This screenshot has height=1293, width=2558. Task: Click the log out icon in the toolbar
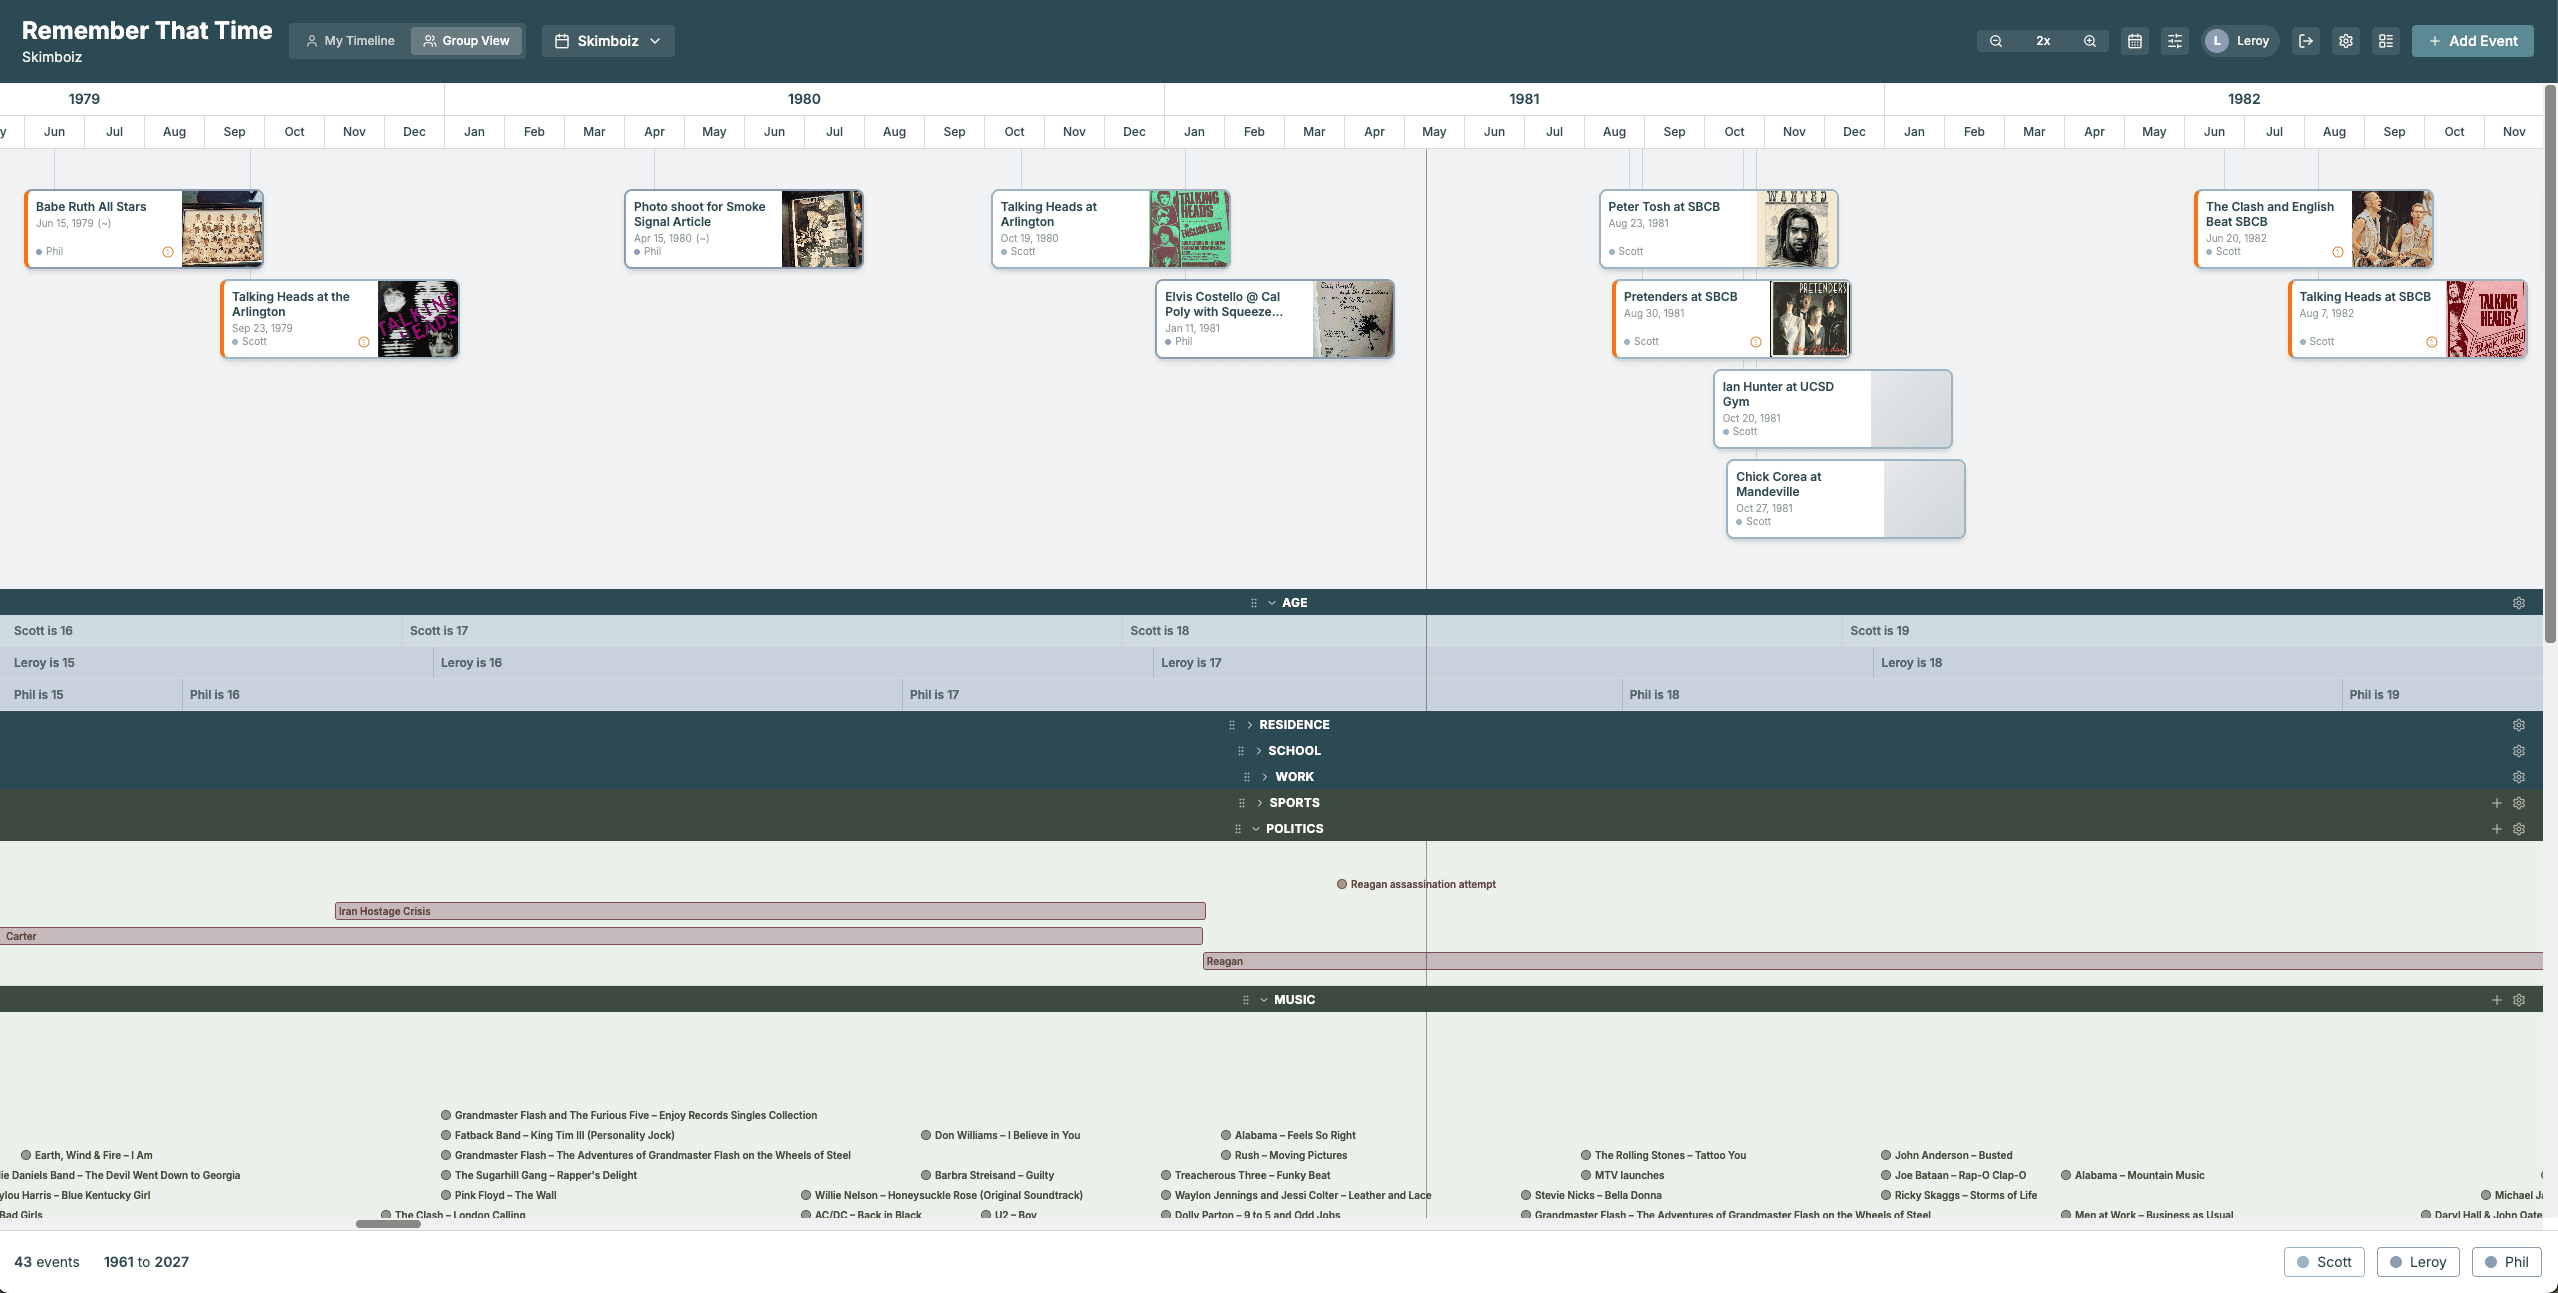coord(2307,40)
